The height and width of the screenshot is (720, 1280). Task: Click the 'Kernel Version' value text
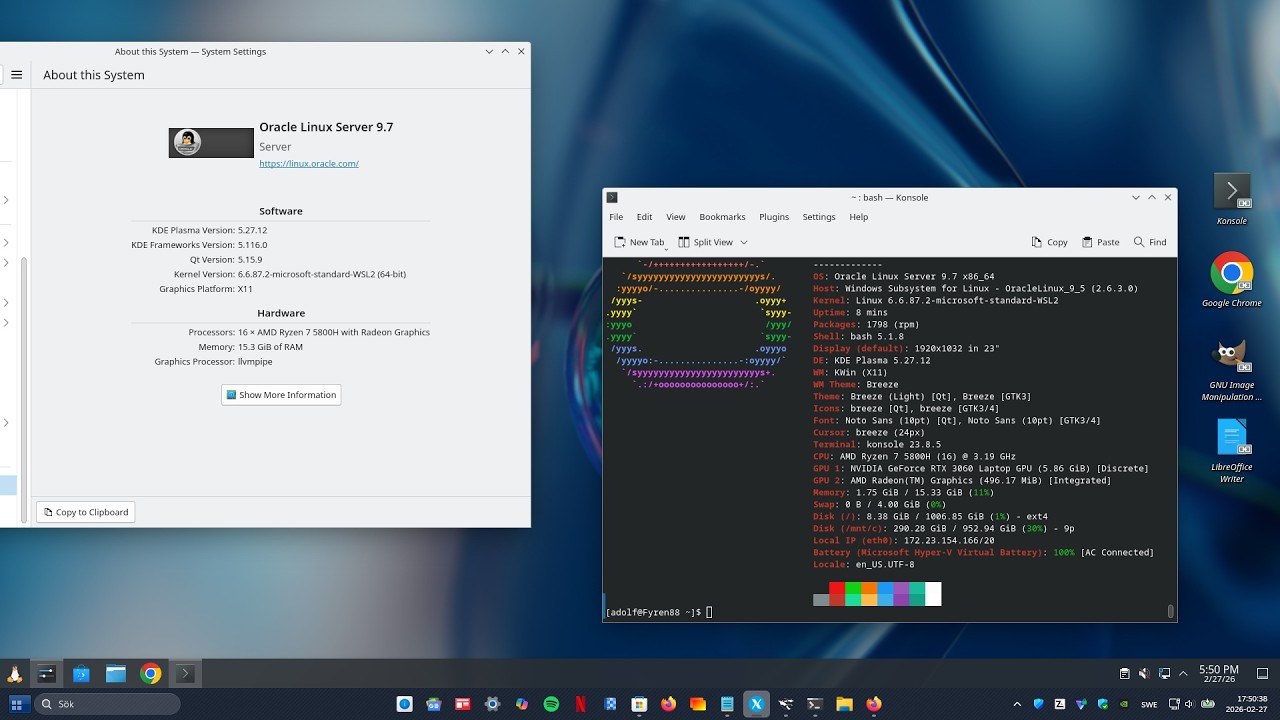coord(322,274)
